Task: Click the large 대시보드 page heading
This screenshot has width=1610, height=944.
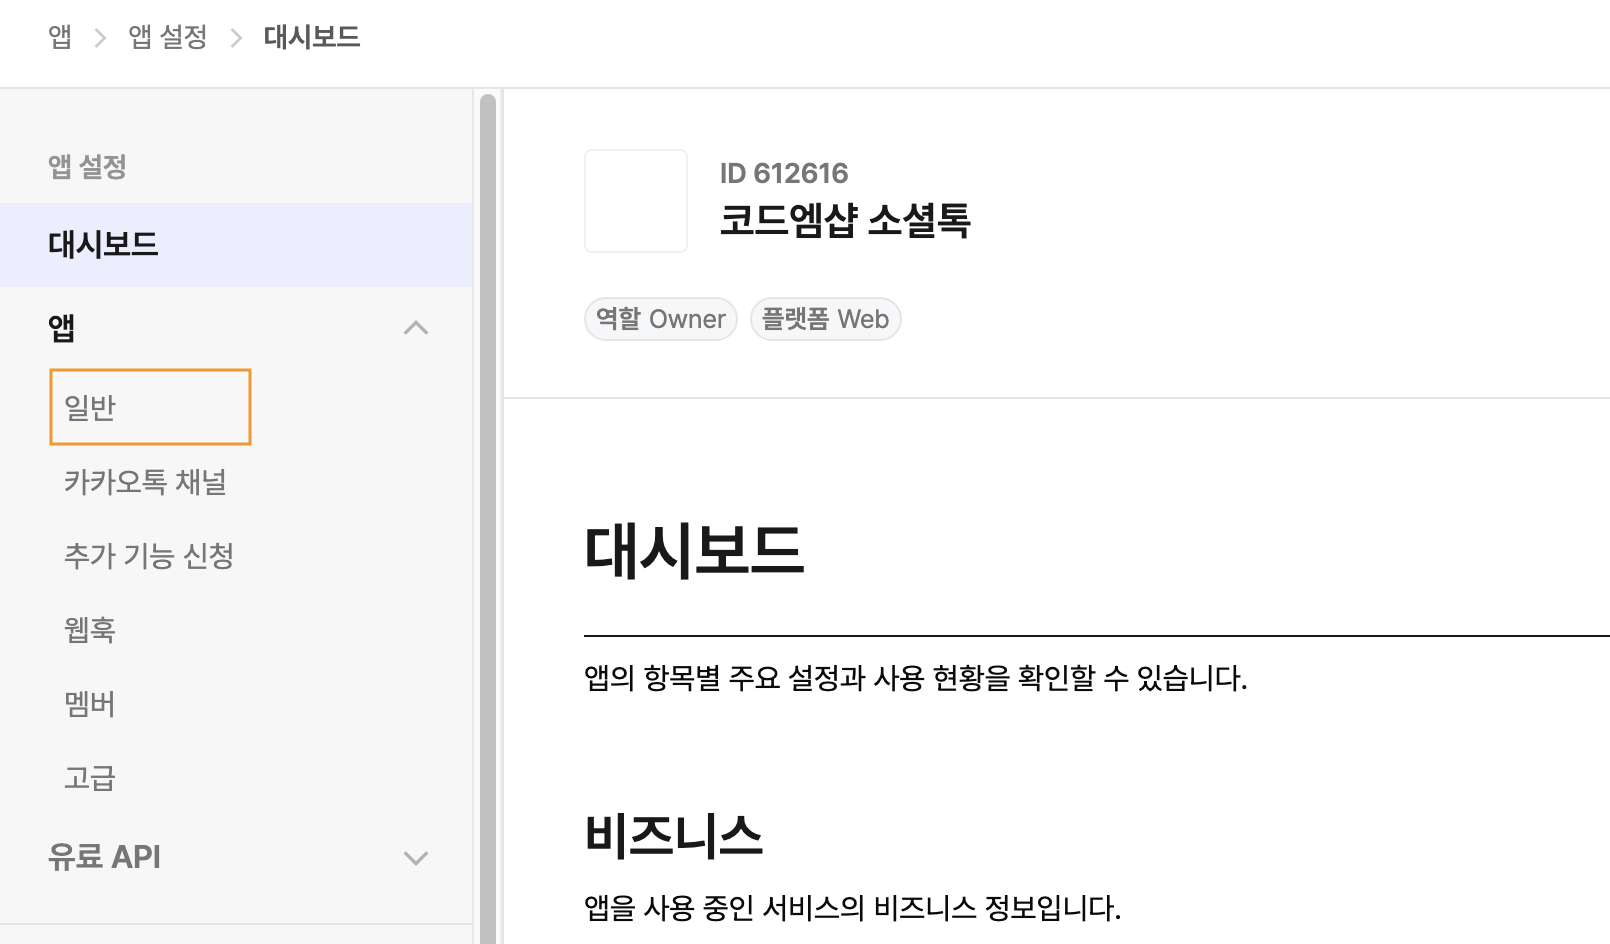Action: [694, 551]
